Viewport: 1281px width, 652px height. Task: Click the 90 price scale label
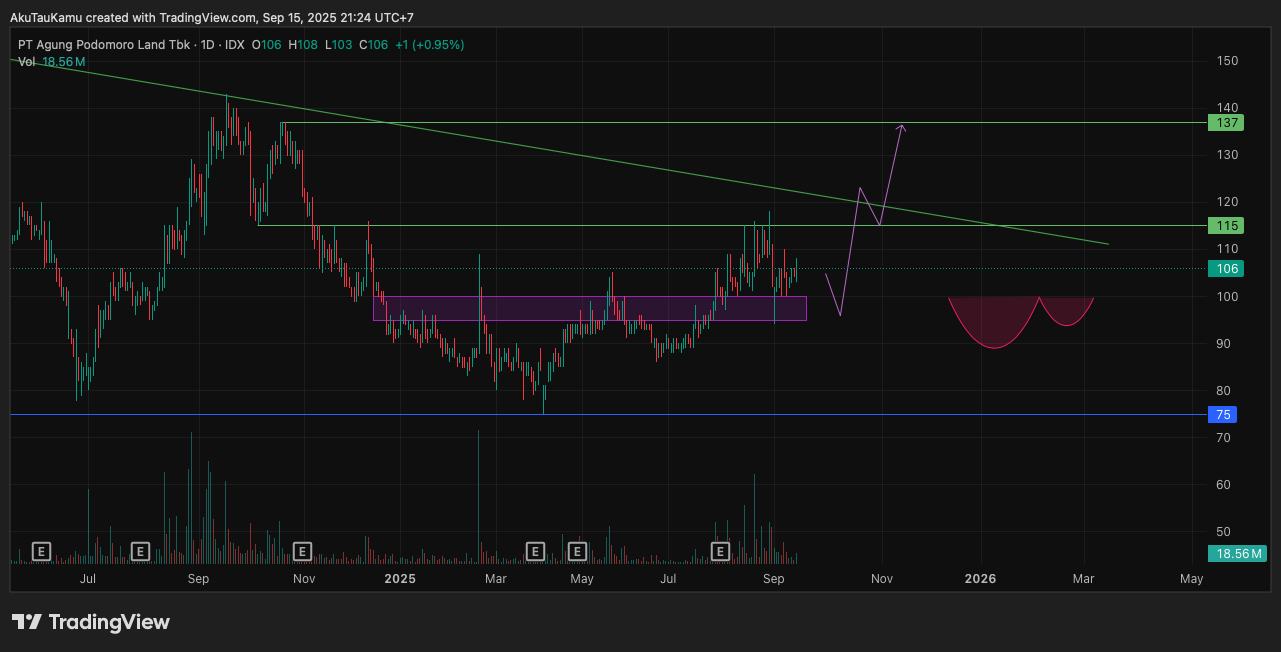point(1225,344)
